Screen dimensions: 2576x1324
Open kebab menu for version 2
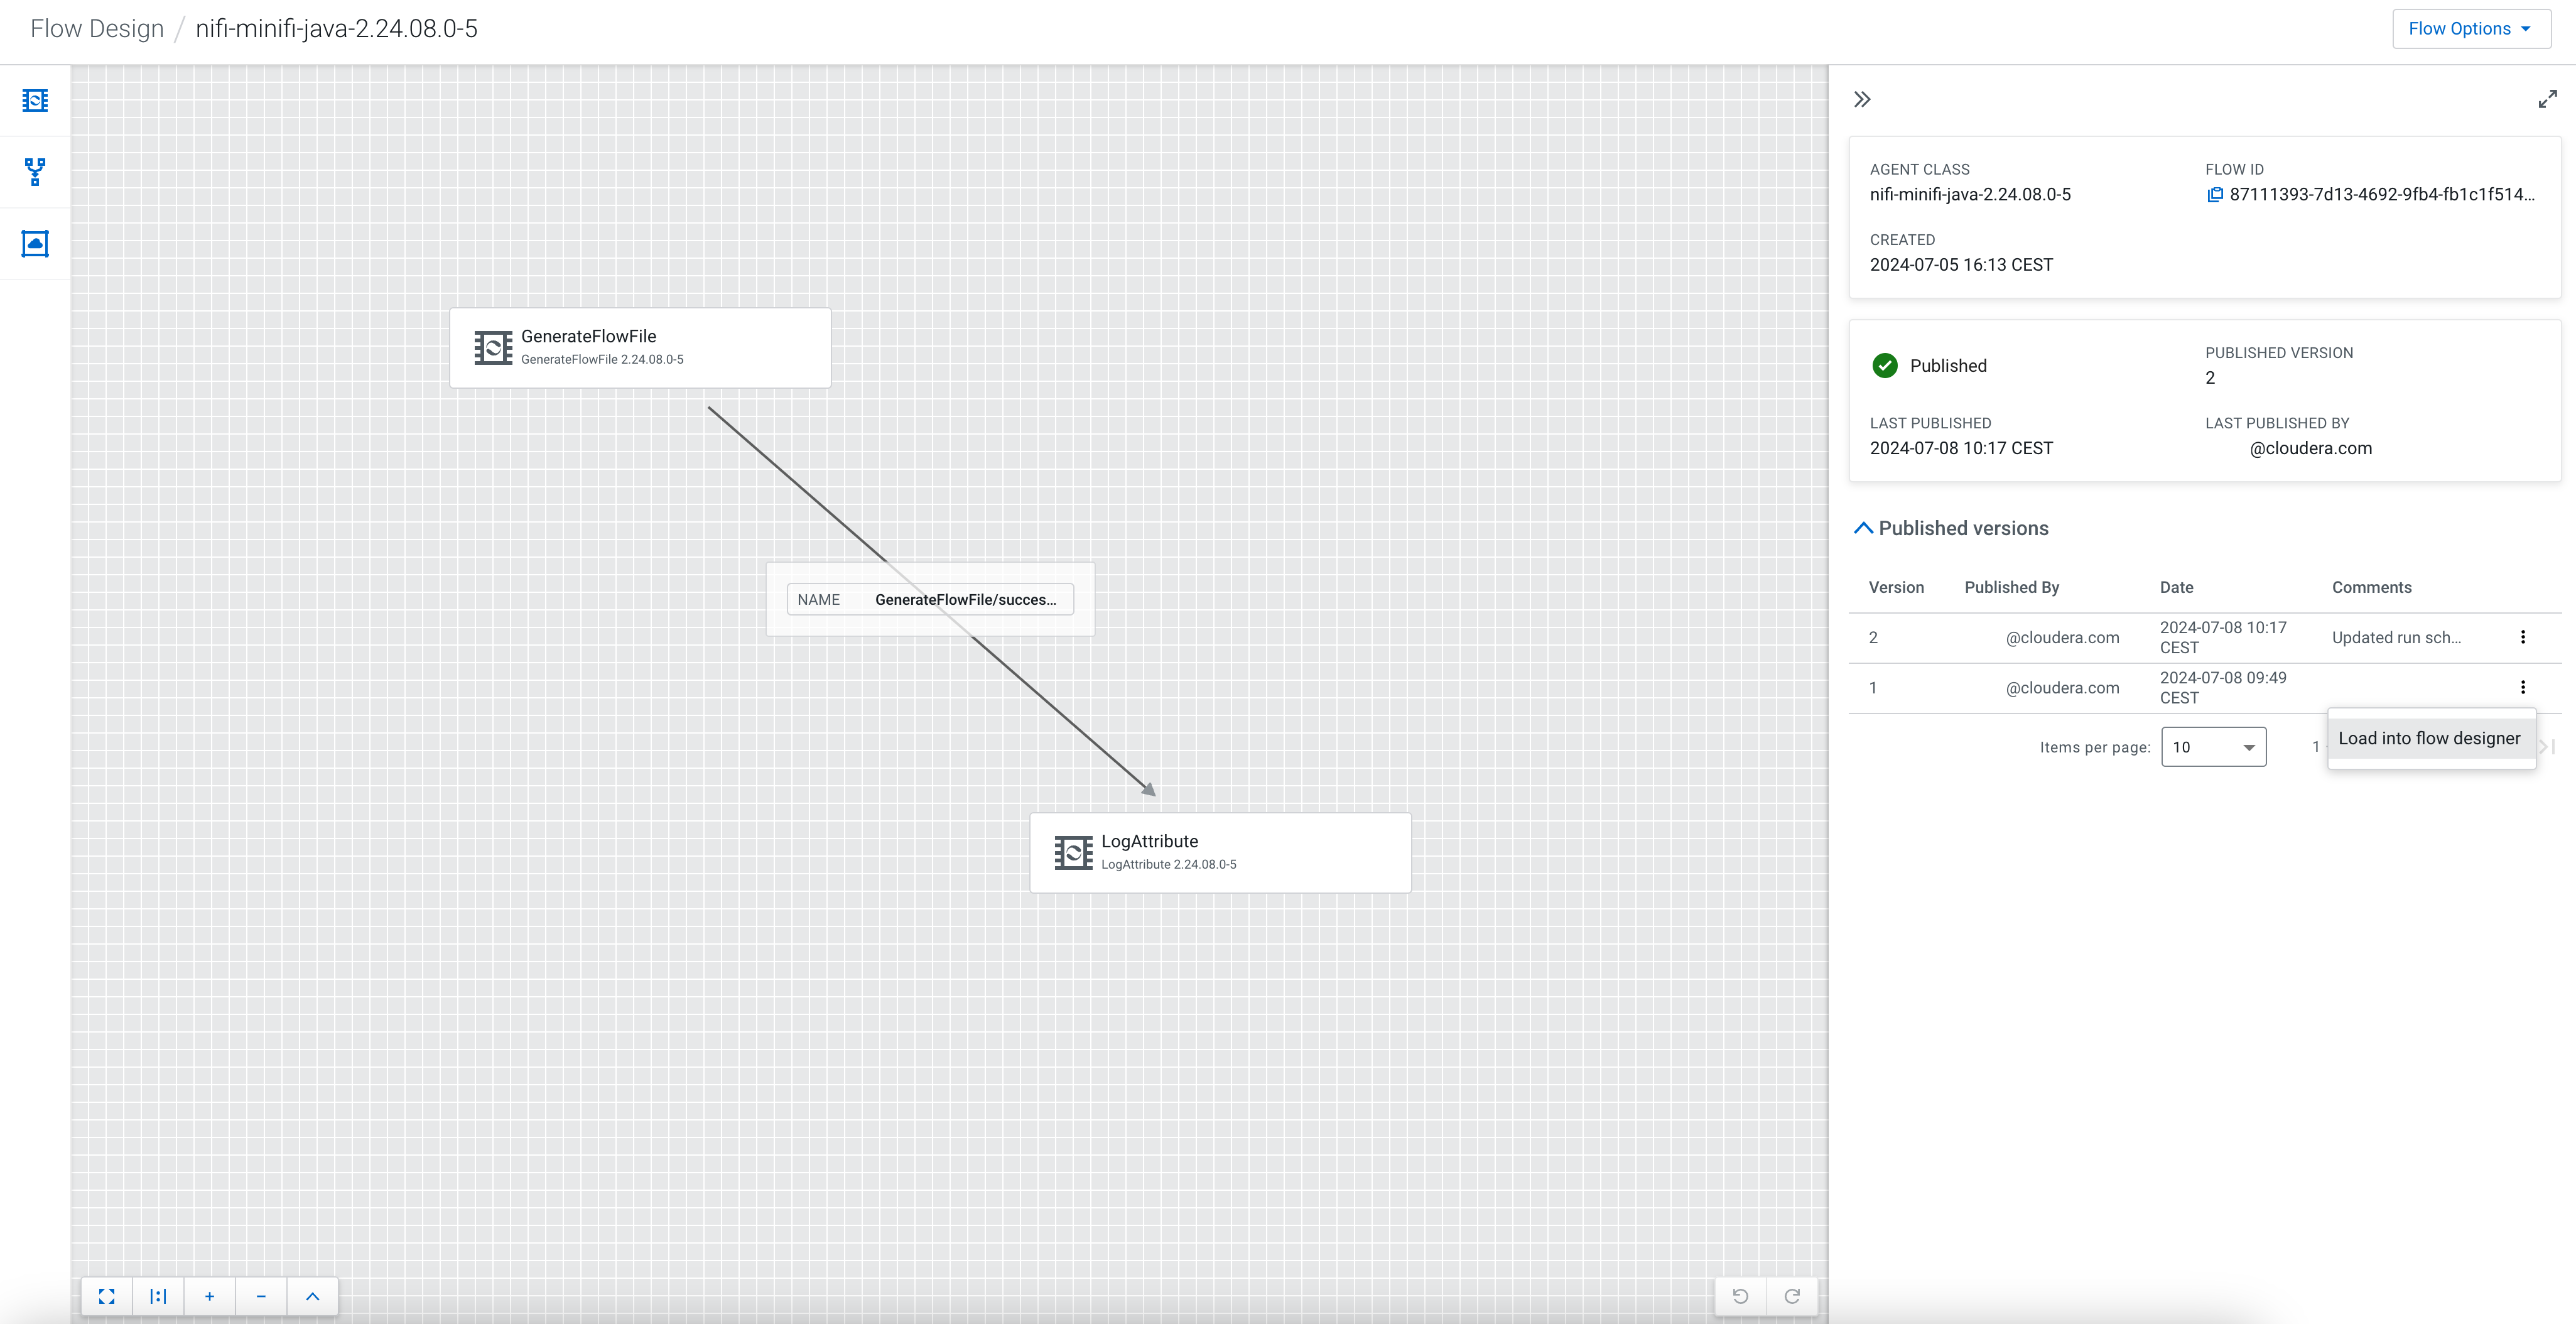(2523, 637)
